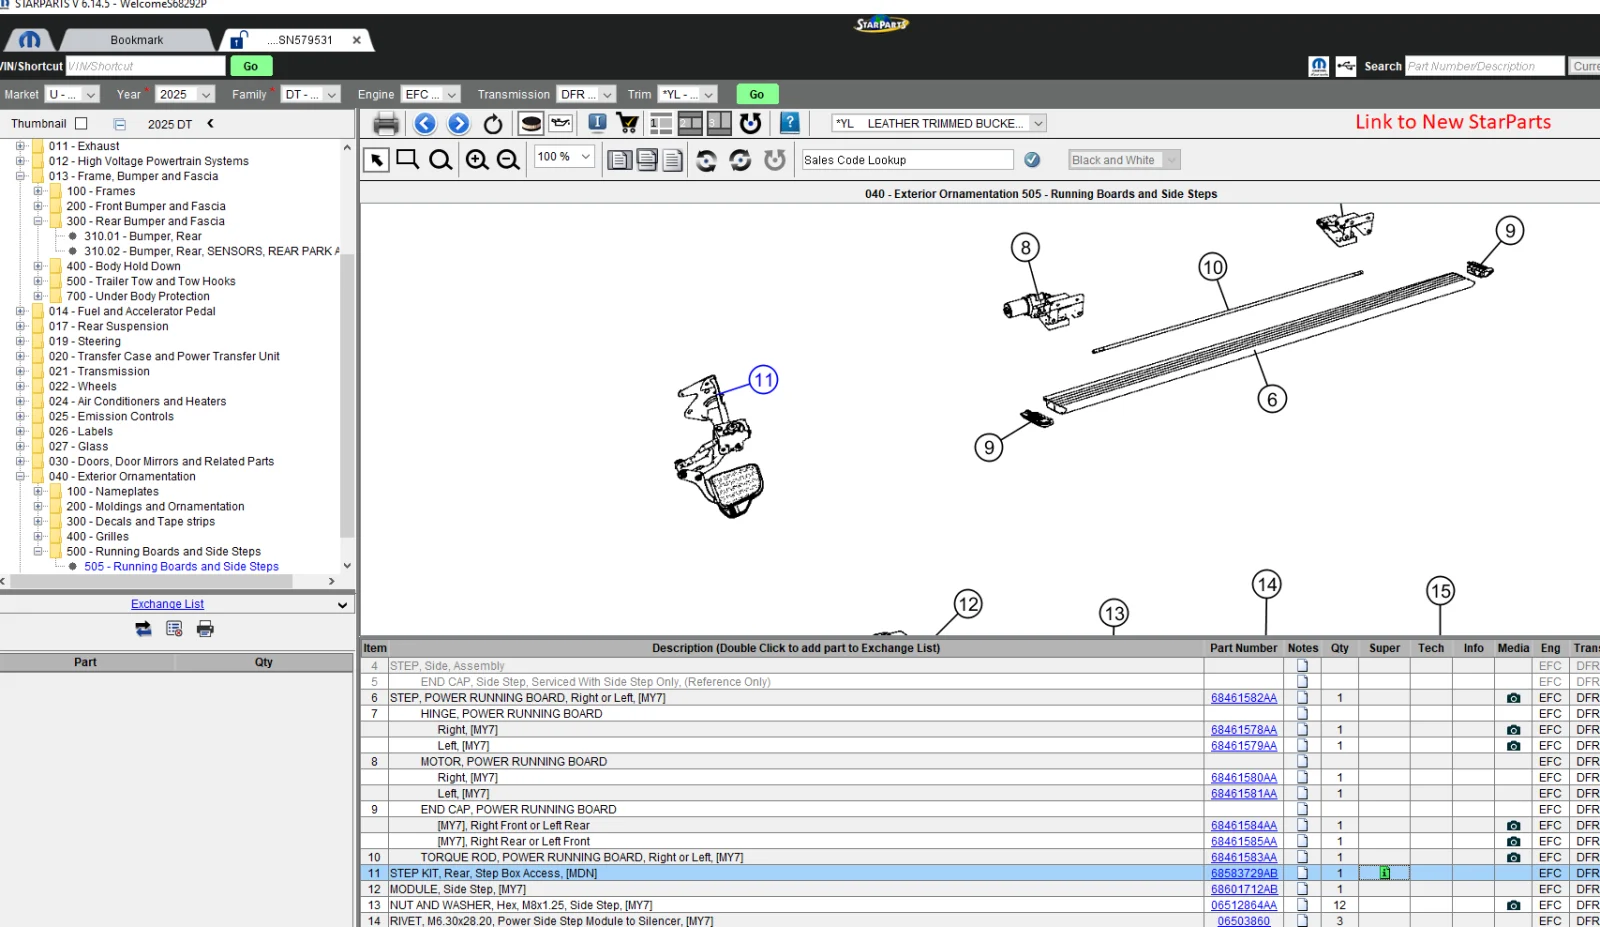Viewport: 1600px width, 927px height.
Task: Select 505 - Running Boards and Side Steps
Action: pyautogui.click(x=181, y=567)
